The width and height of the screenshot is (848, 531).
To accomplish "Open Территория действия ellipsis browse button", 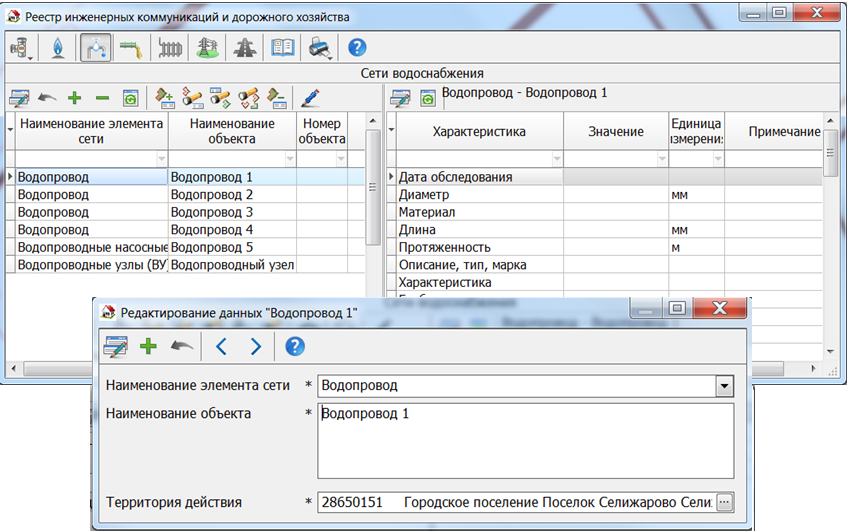I will pyautogui.click(x=725, y=502).
